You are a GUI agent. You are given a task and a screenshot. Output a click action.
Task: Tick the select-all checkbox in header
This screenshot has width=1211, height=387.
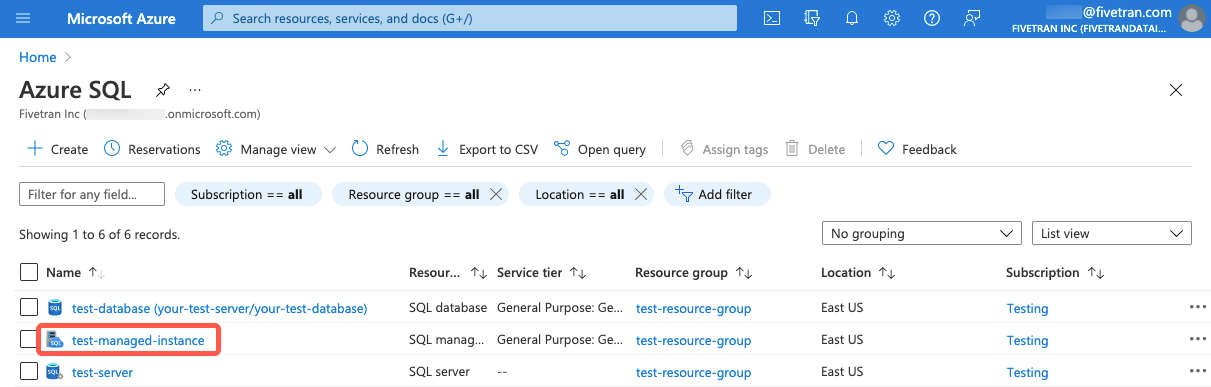pos(29,272)
